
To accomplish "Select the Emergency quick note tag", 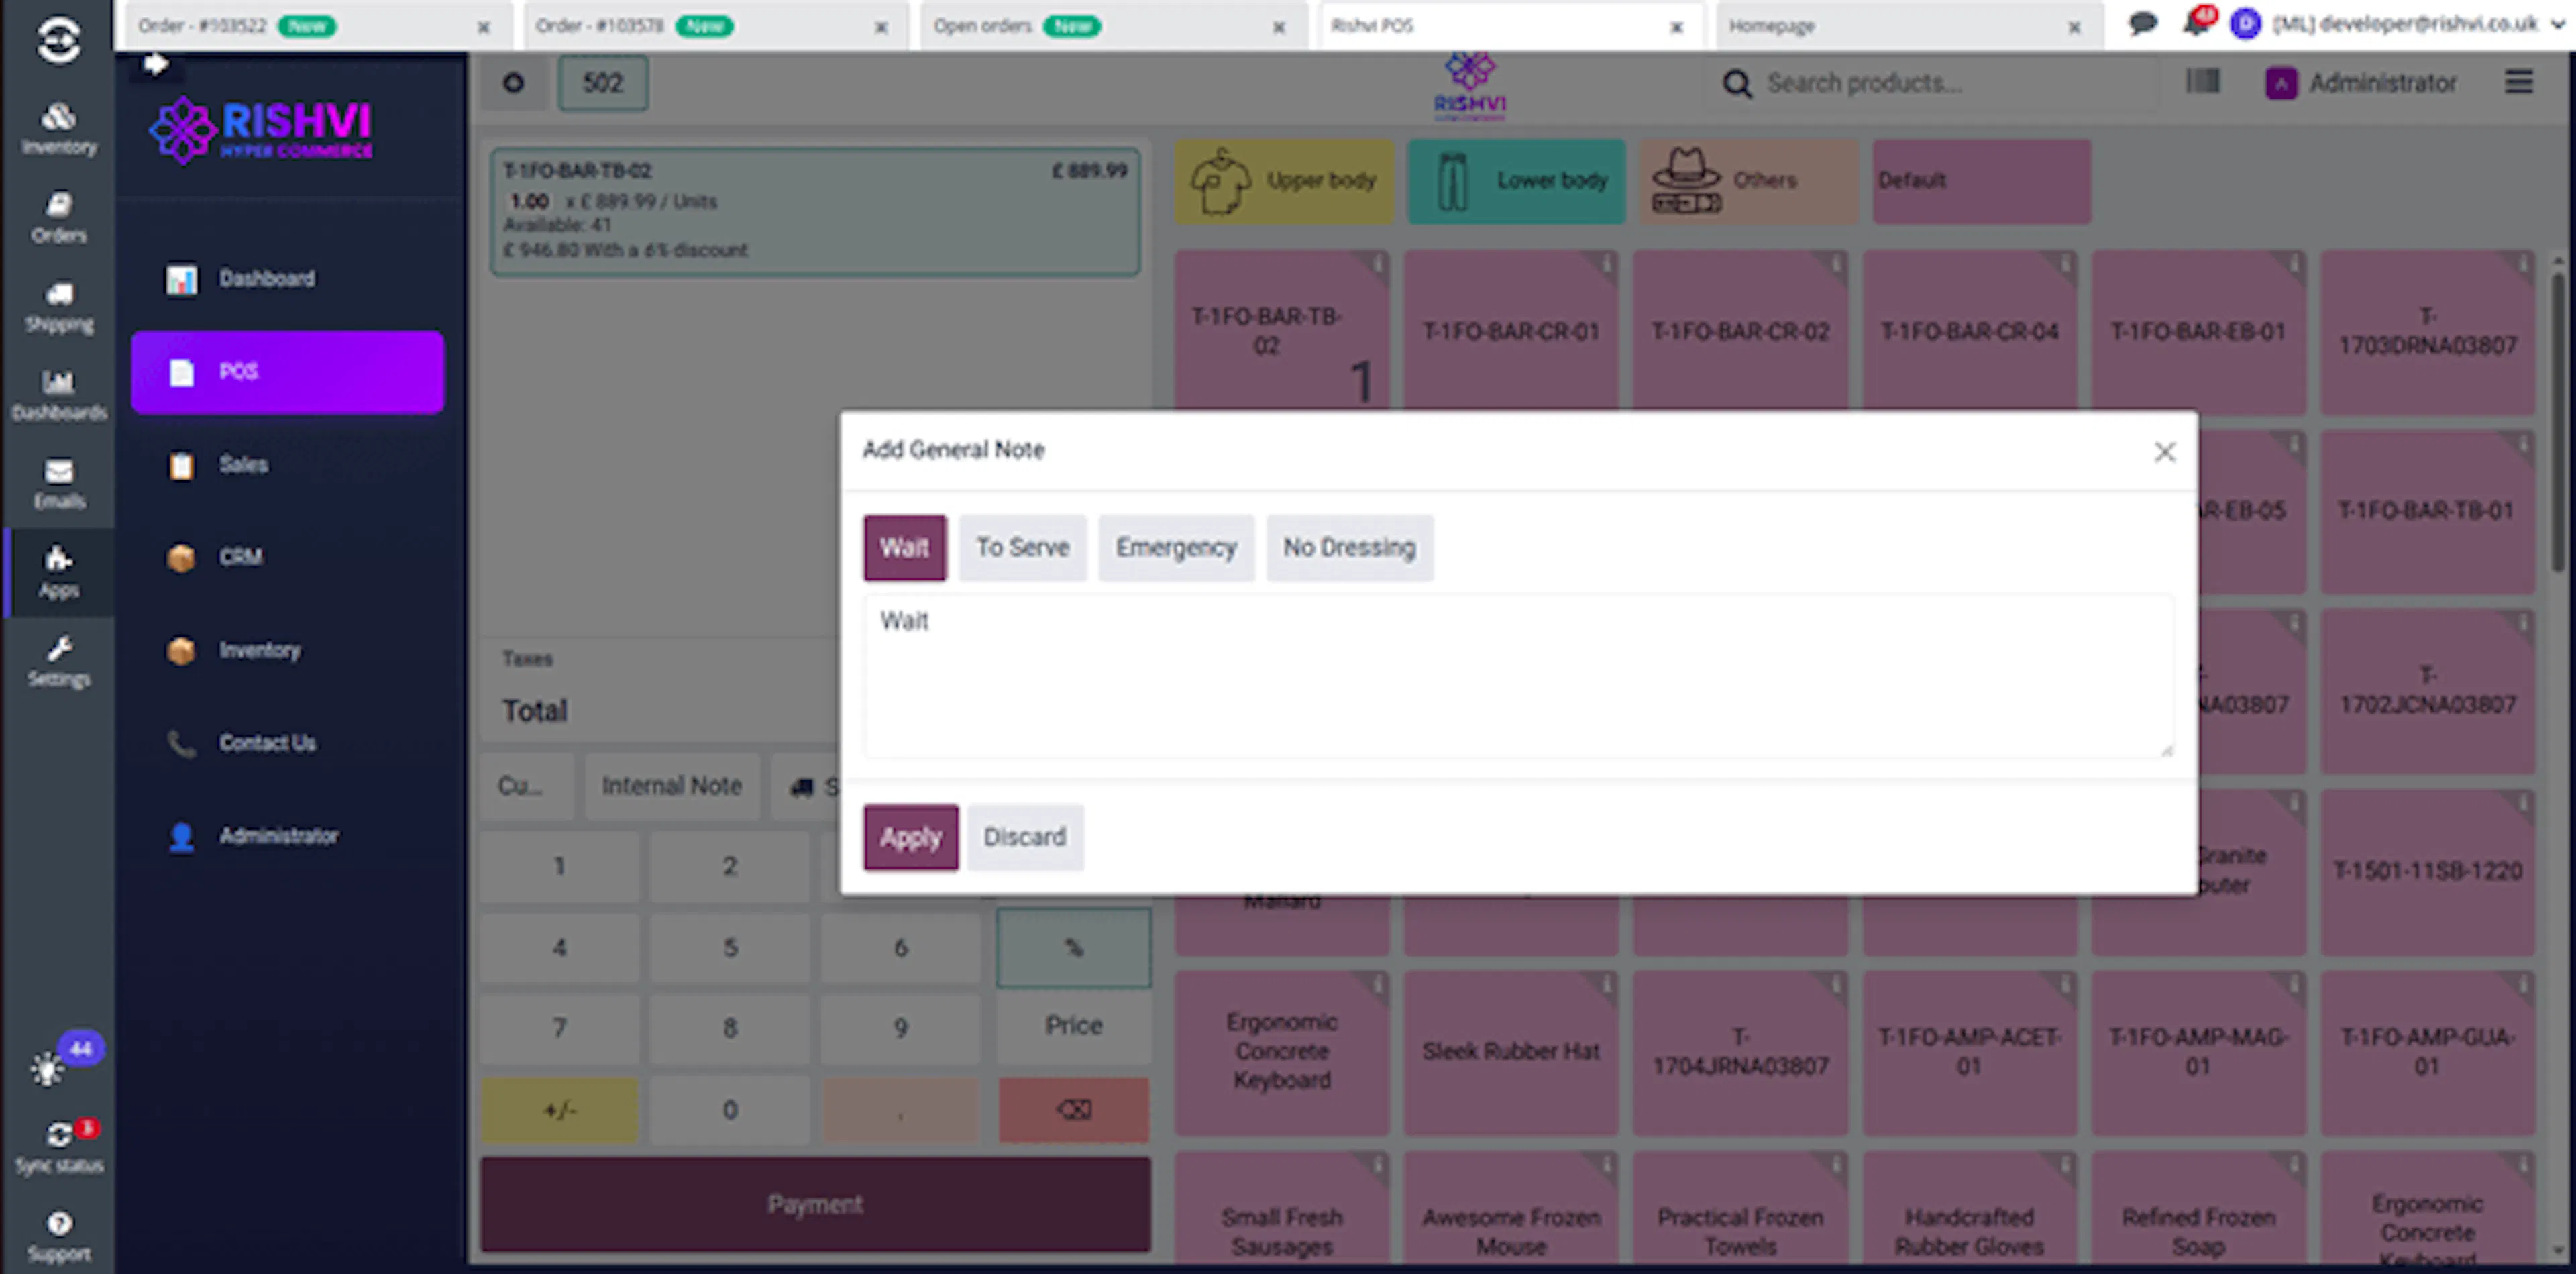I will [1176, 548].
